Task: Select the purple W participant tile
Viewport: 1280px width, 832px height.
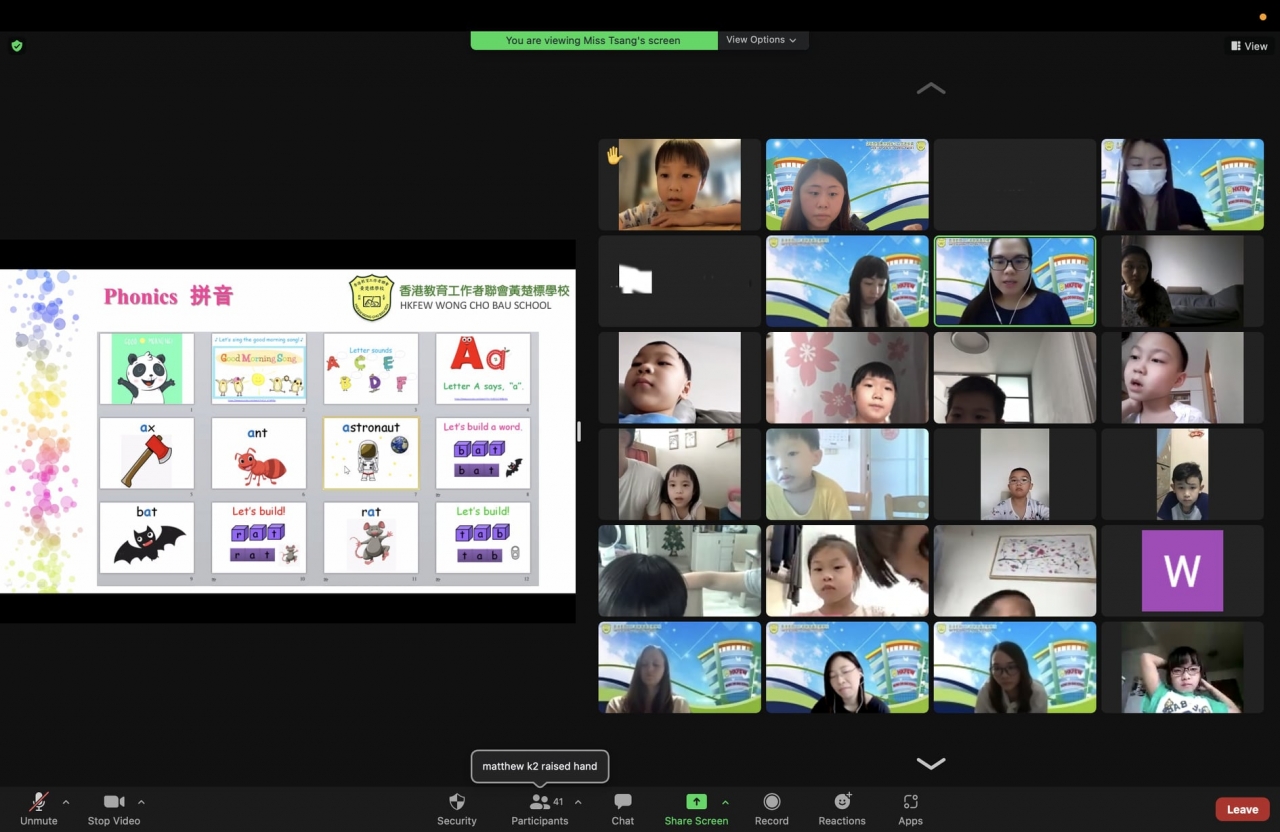Action: [1182, 570]
